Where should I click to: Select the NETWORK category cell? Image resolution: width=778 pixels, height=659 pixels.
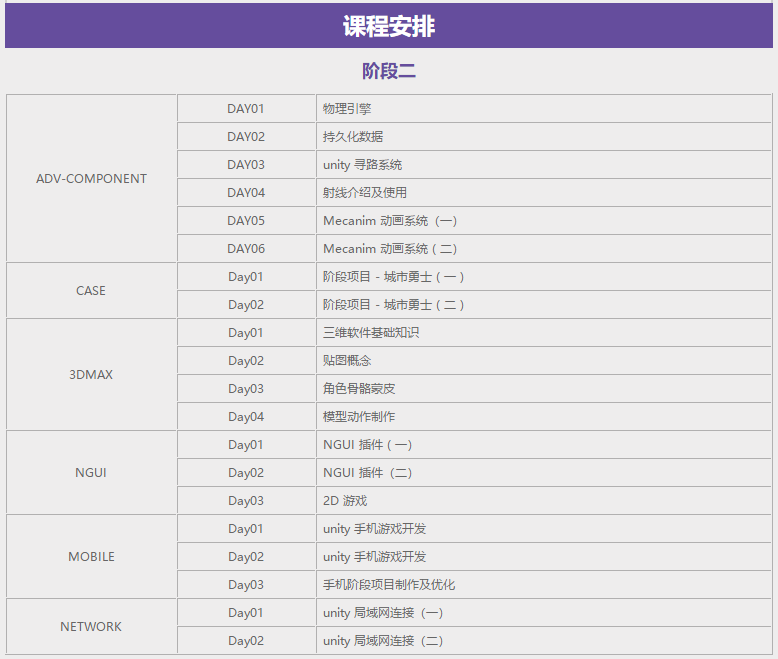pos(91,627)
